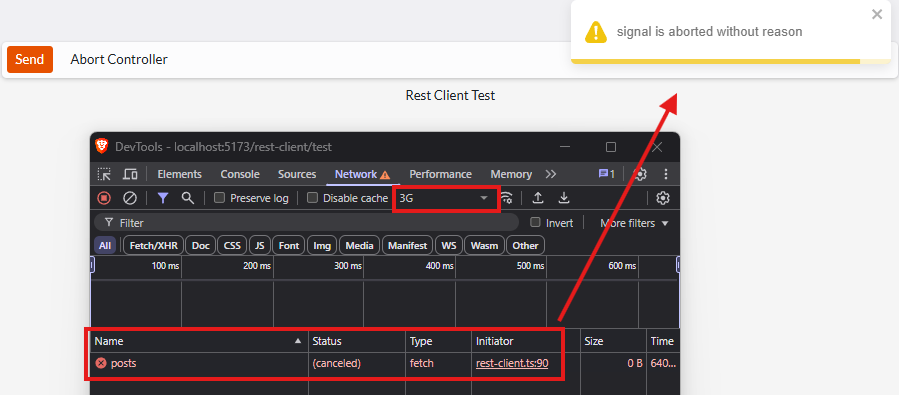Switch to the Console tab
Image resolution: width=899 pixels, height=395 pixels.
point(240,174)
